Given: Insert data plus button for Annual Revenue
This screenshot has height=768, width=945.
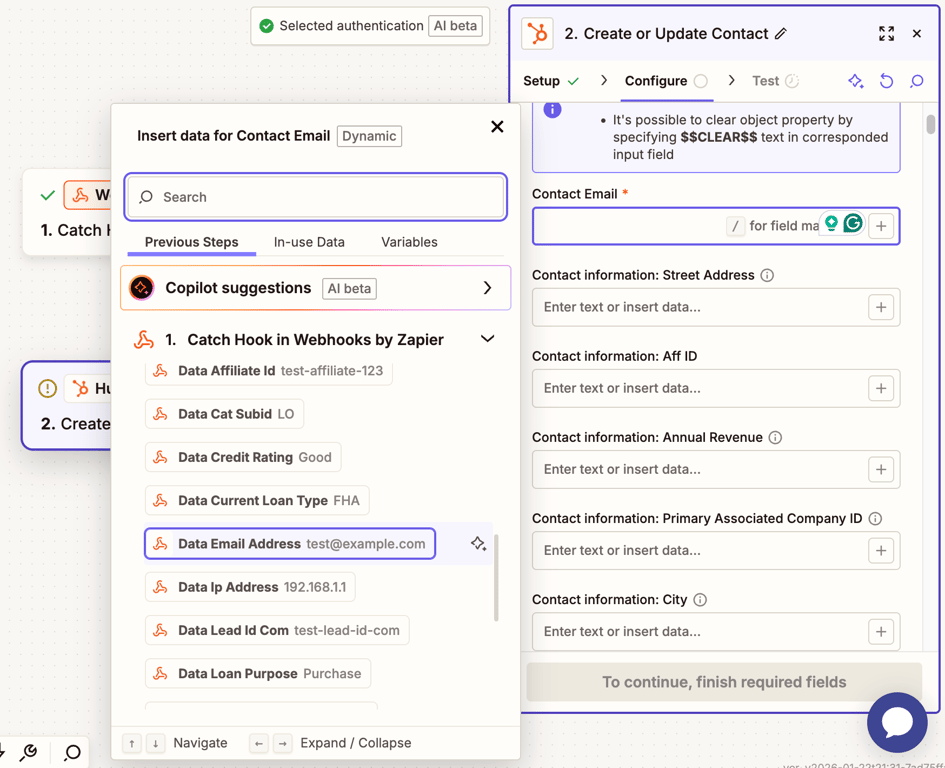Looking at the screenshot, I should tap(881, 470).
